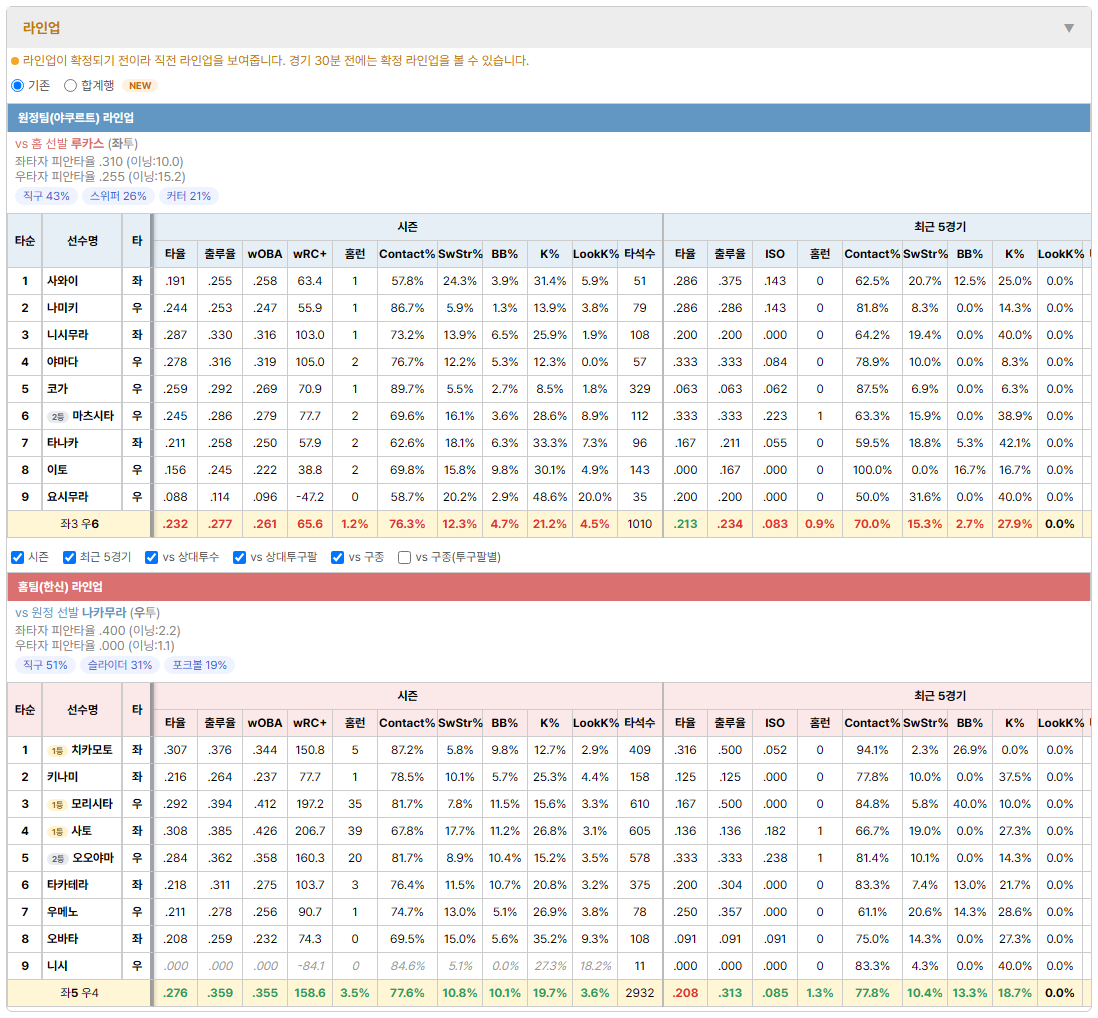Select the 기존 radio option
This screenshot has width=1098, height=1018.
point(18,85)
